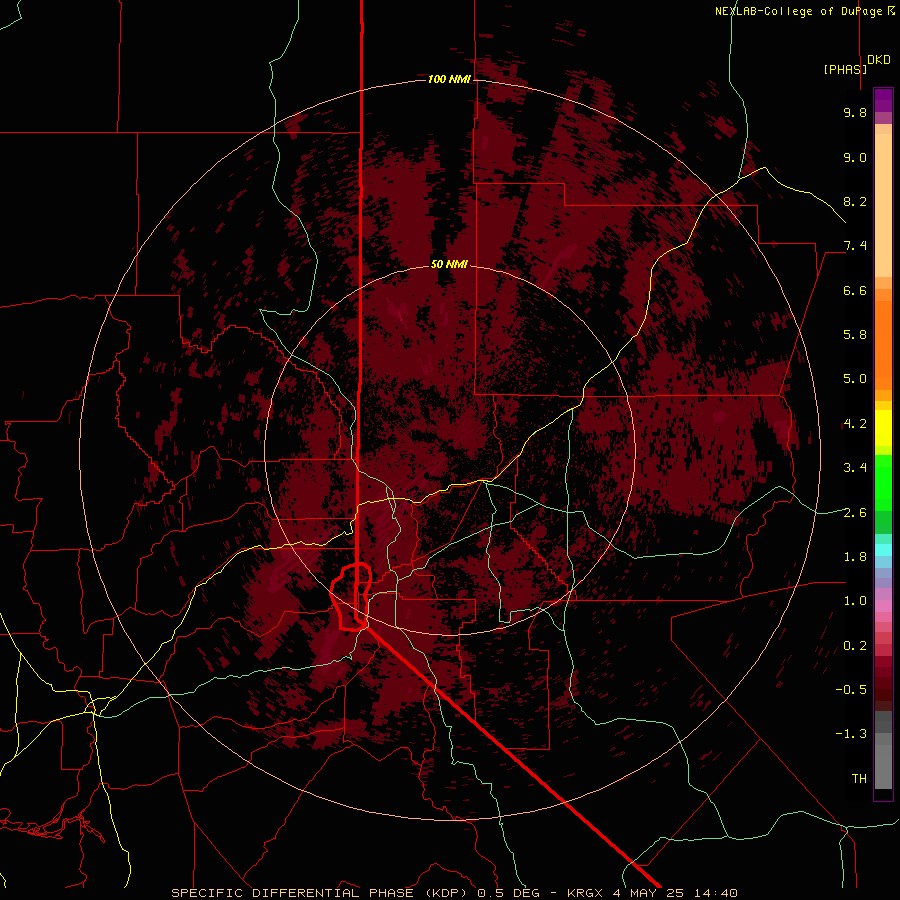Image resolution: width=900 pixels, height=900 pixels.
Task: Click the 7.4 scale value
Action: 855,246
